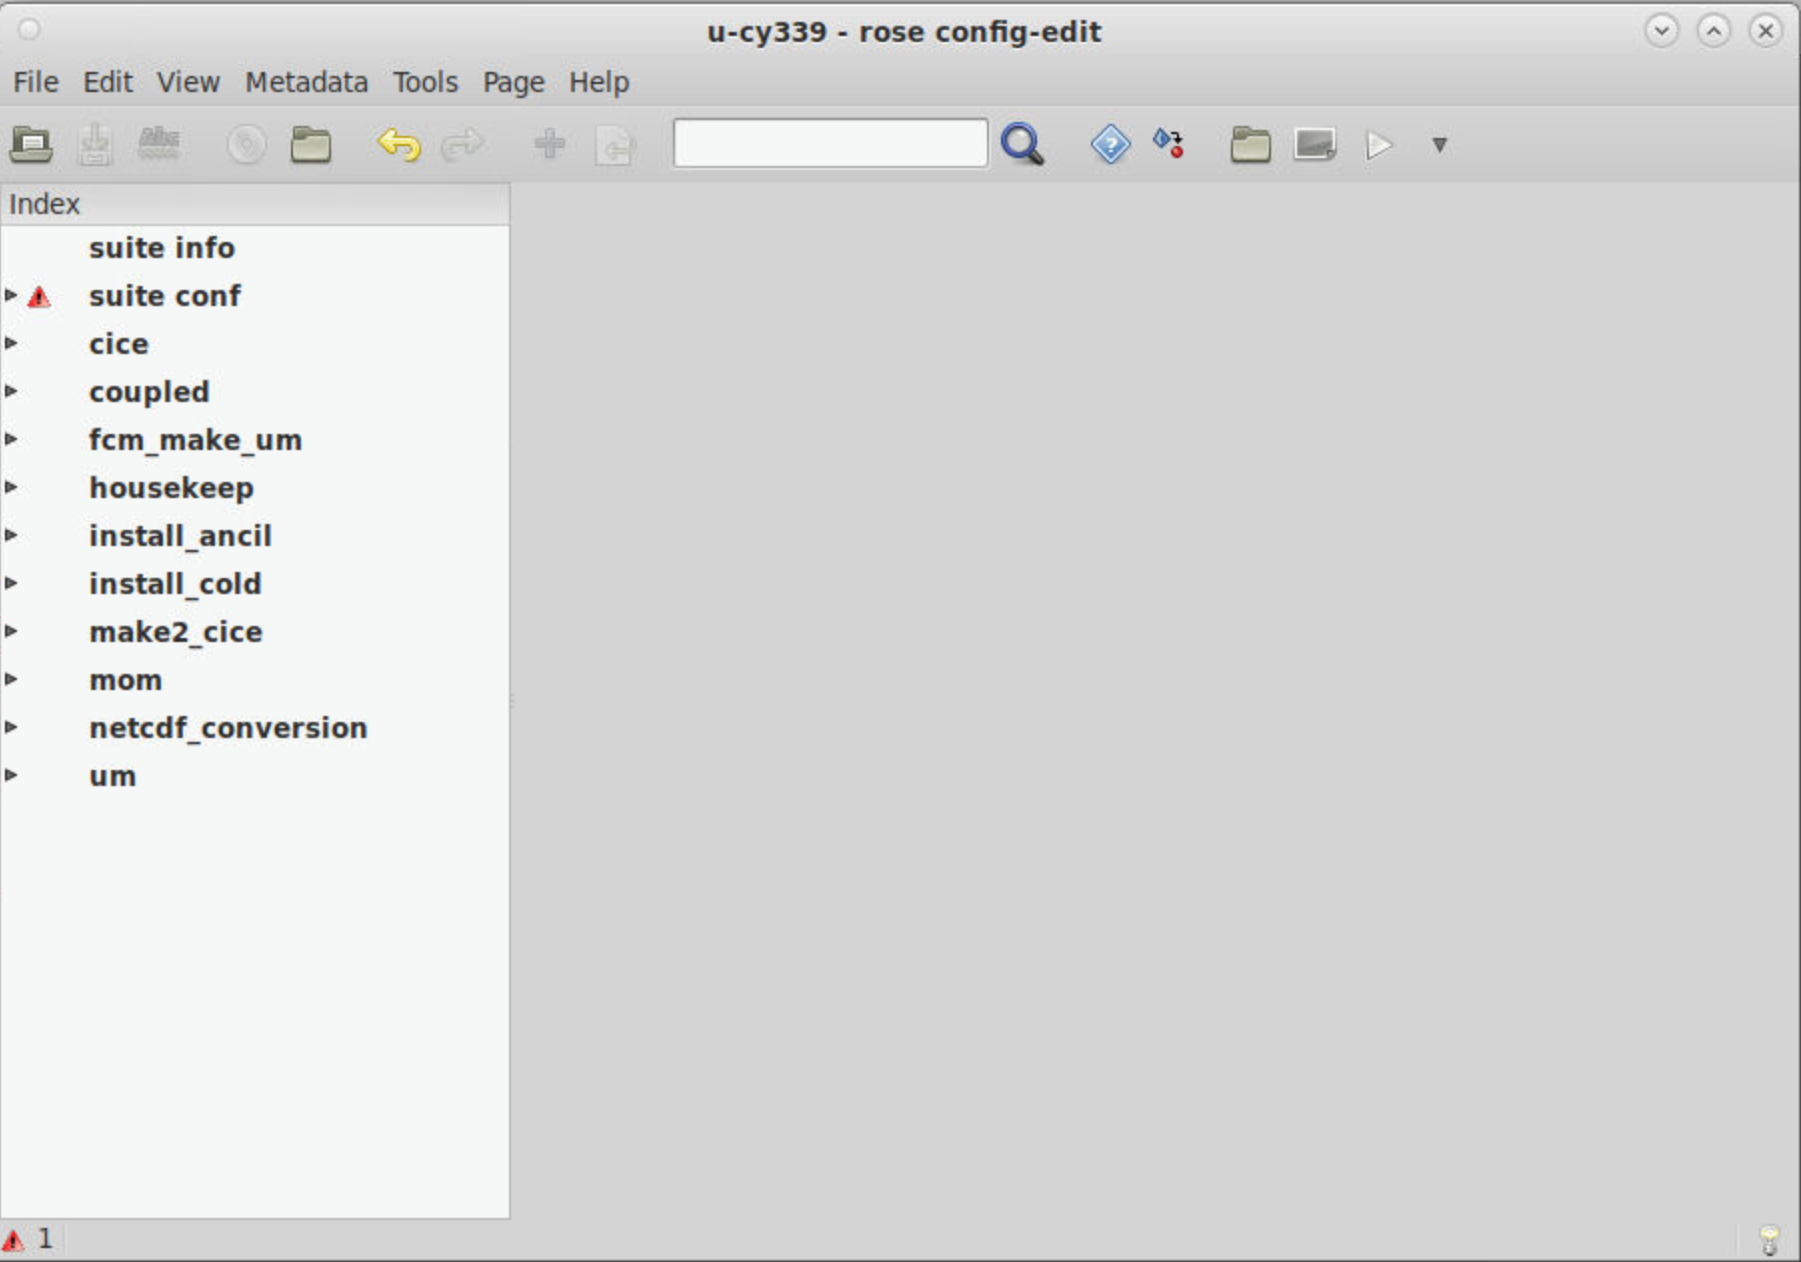The height and width of the screenshot is (1262, 1801).
Task: Click the monitor-shaped suite control icon
Action: tap(1314, 145)
